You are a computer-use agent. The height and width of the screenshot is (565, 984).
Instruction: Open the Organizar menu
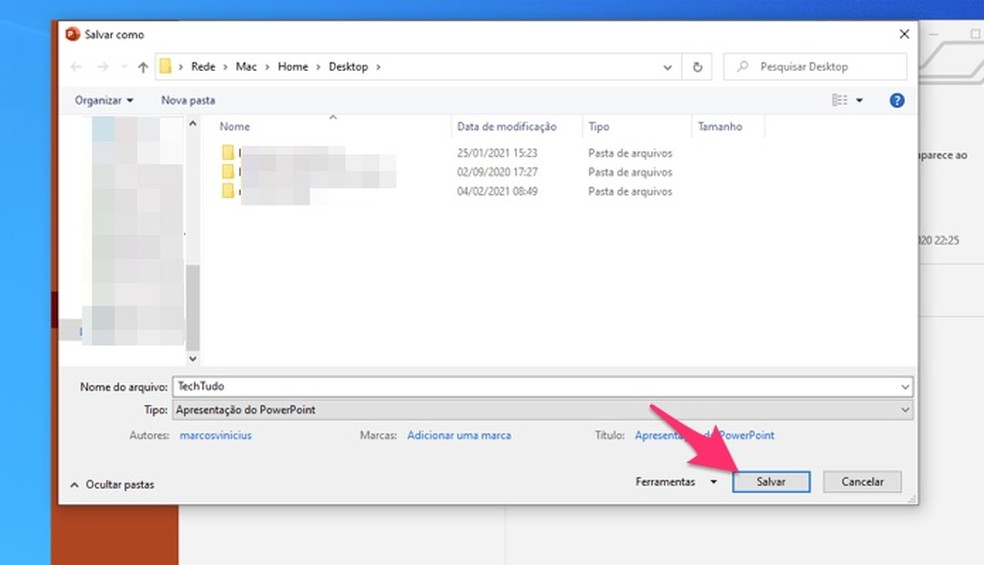[104, 100]
